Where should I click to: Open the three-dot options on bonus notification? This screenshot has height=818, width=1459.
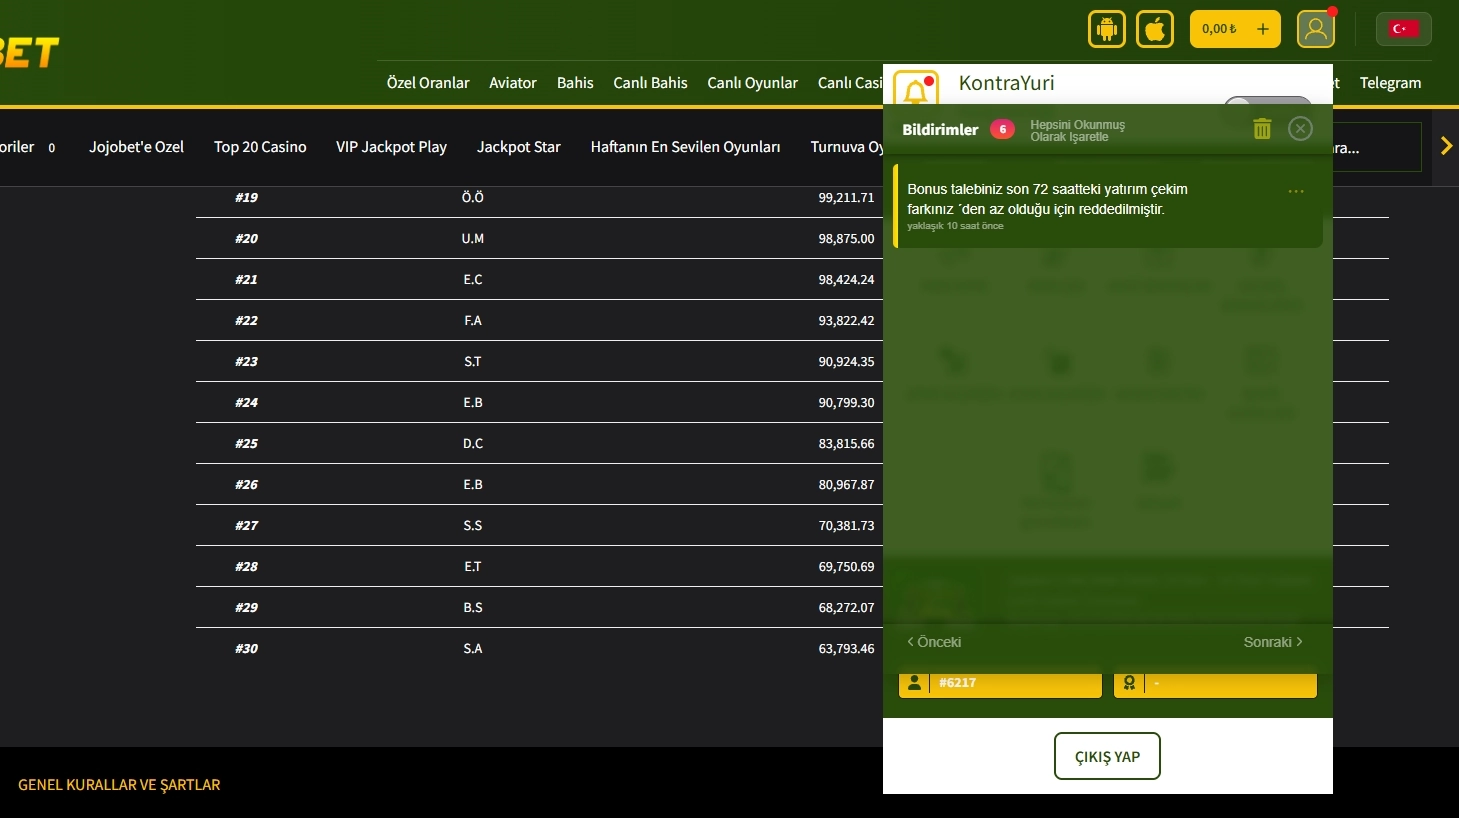pos(1296,191)
